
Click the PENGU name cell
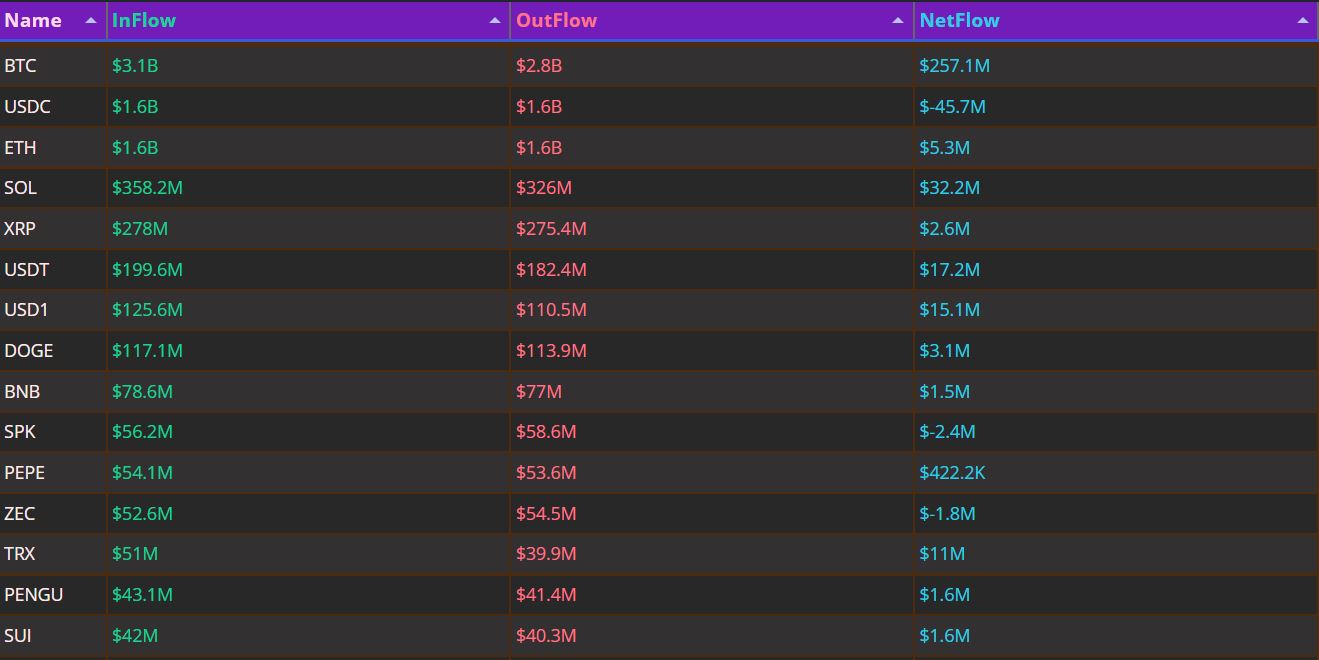[x=33, y=595]
